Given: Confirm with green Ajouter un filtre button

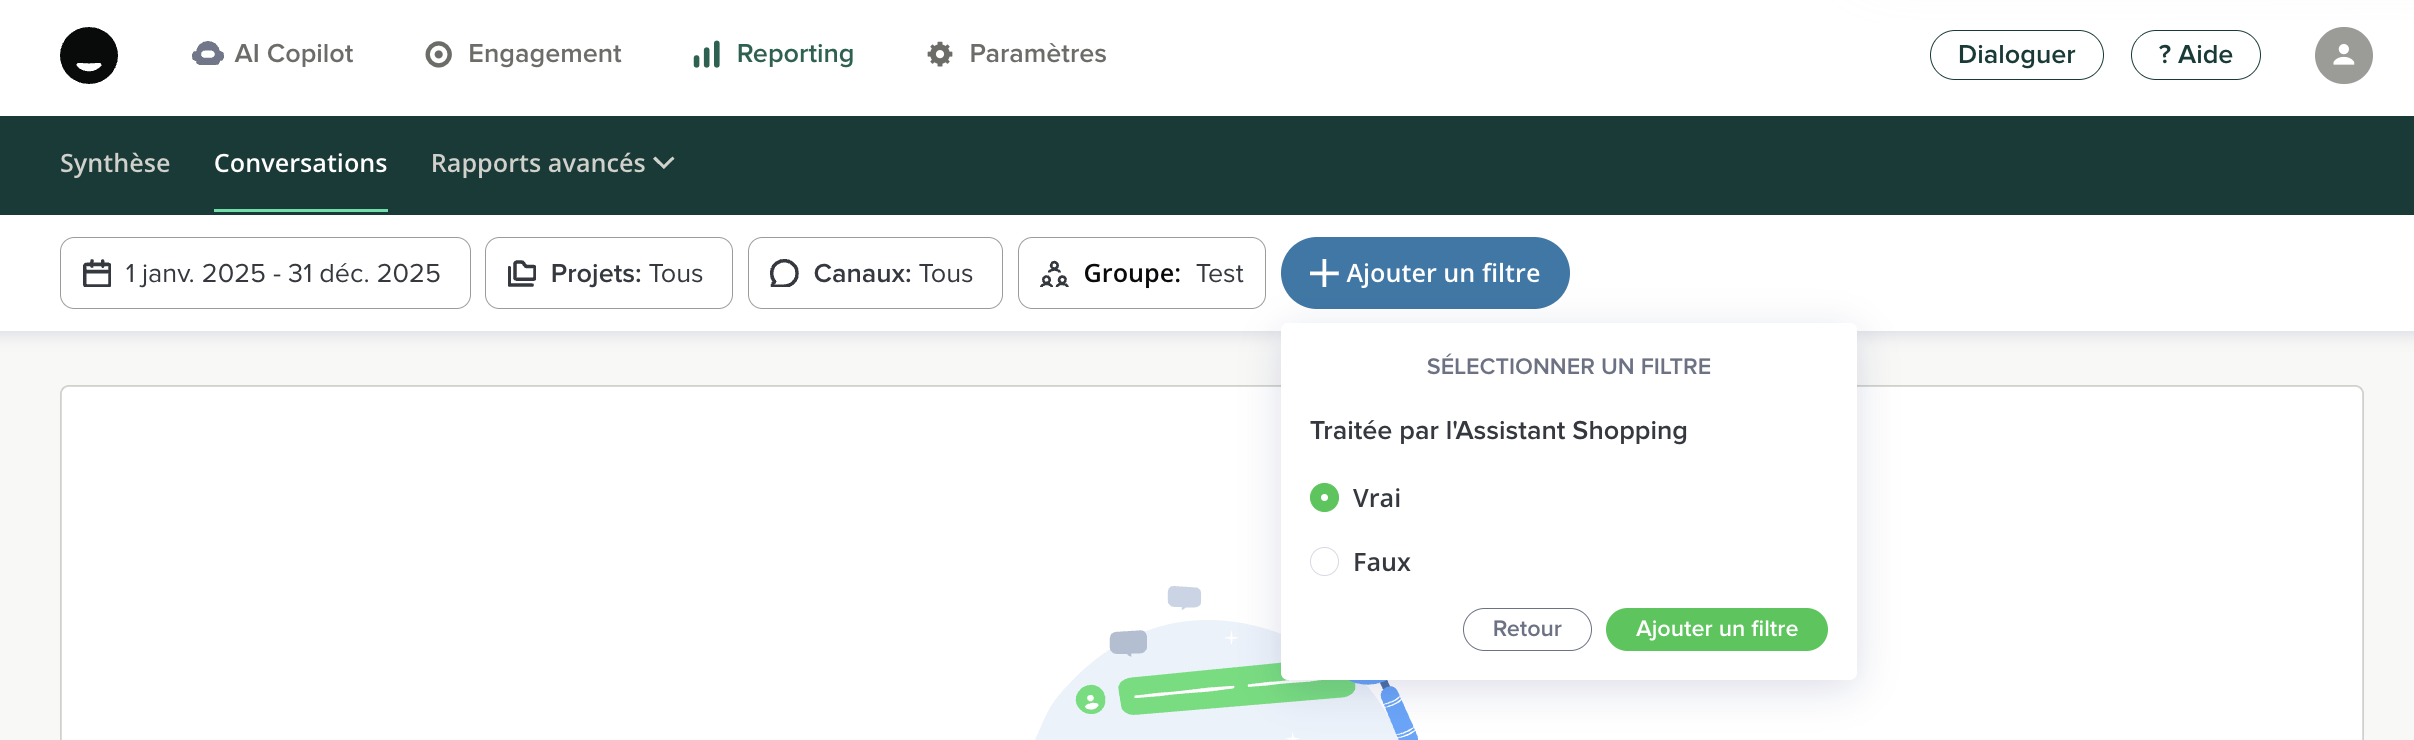Looking at the screenshot, I should 1716,629.
